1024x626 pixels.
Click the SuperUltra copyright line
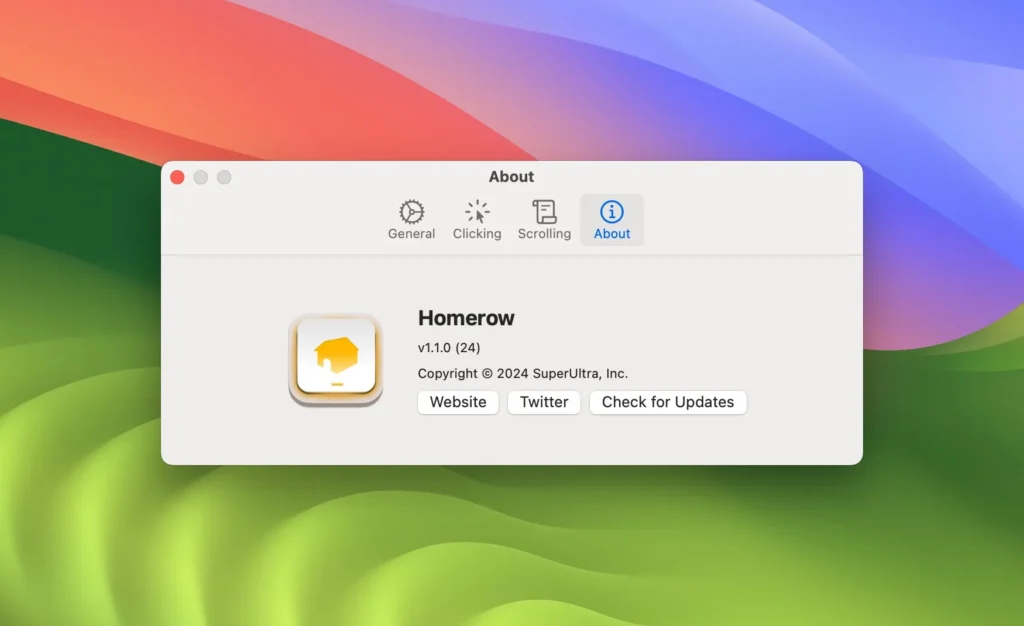click(522, 373)
